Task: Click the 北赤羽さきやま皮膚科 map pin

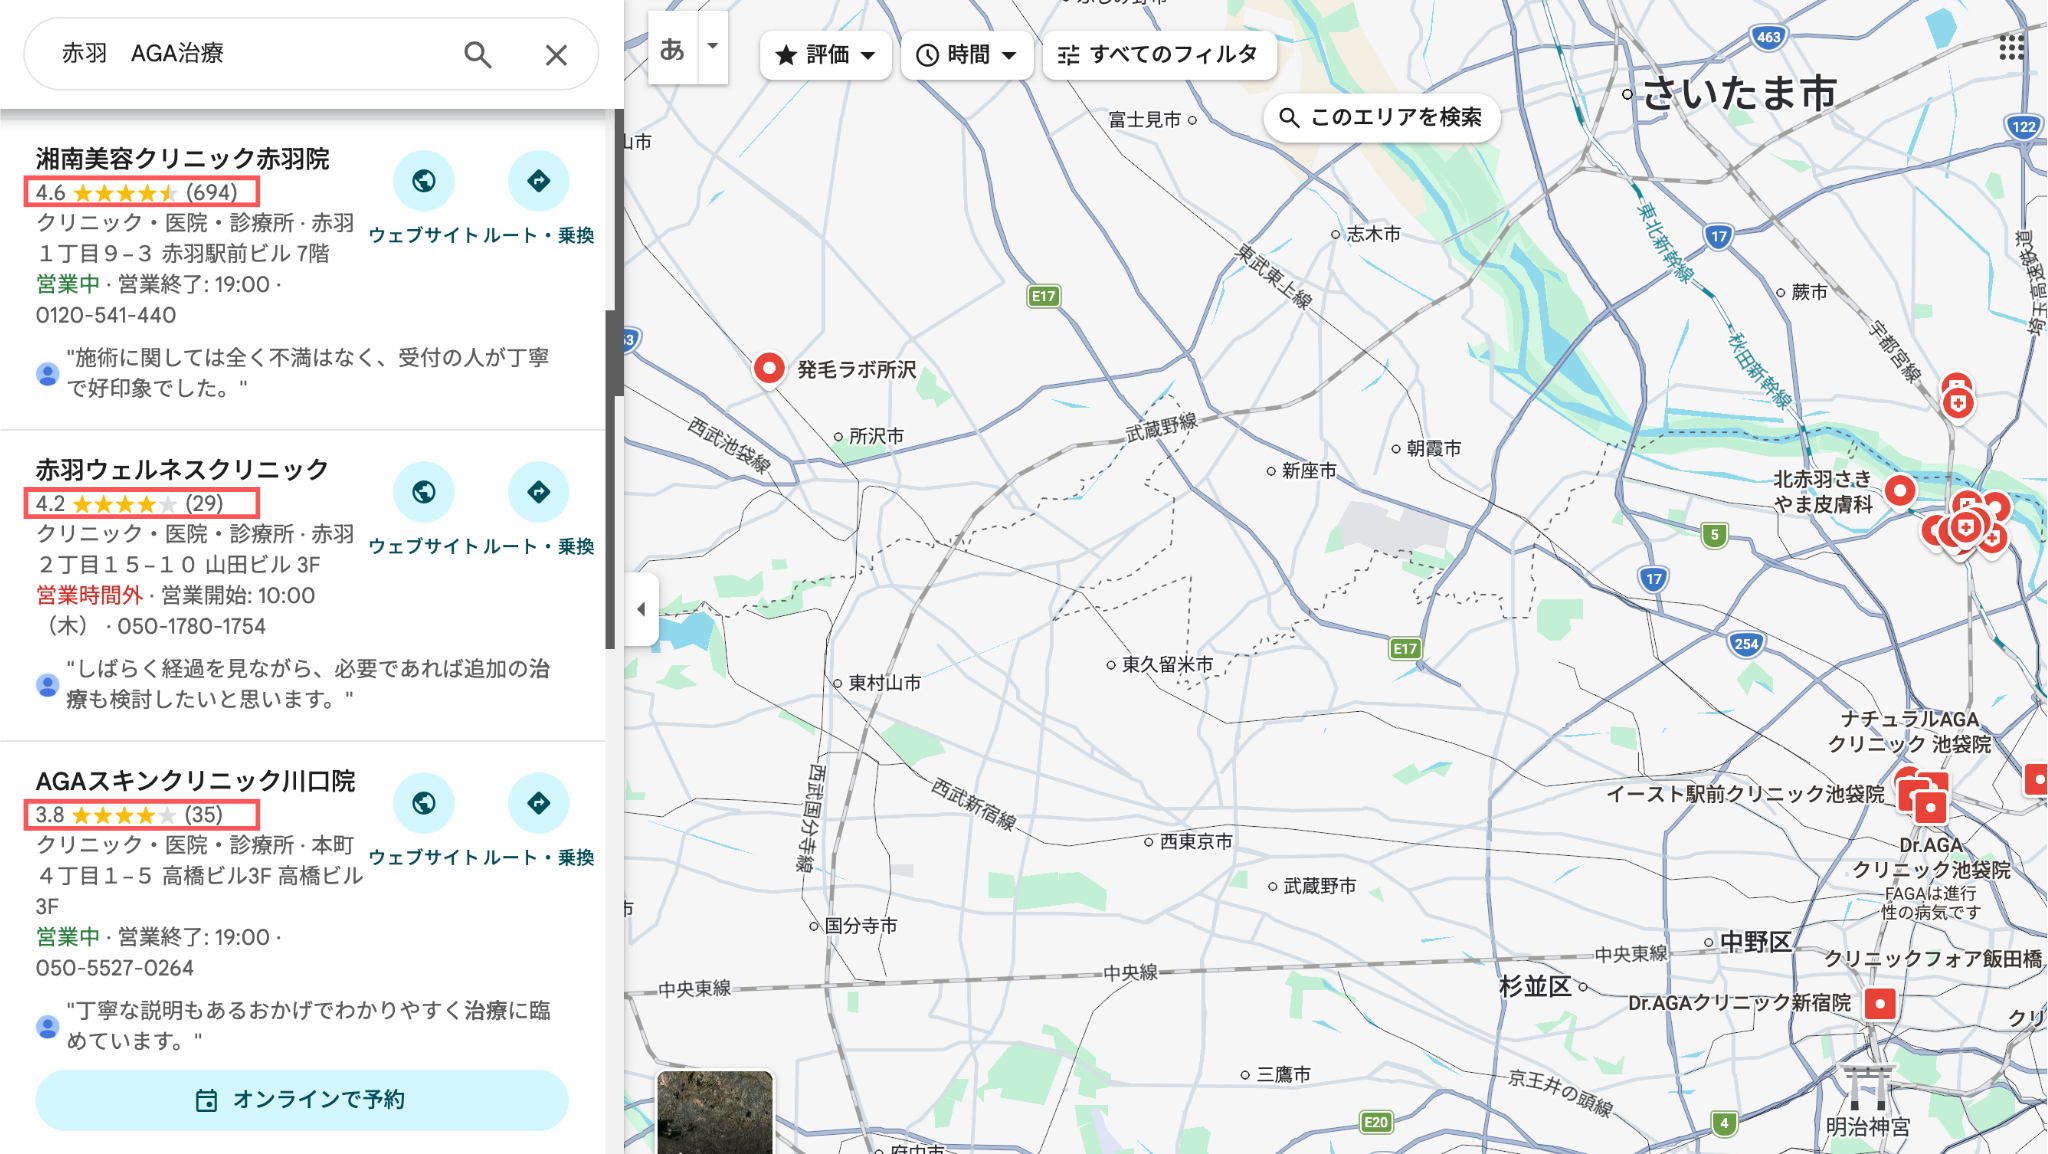Action: pos(1899,491)
